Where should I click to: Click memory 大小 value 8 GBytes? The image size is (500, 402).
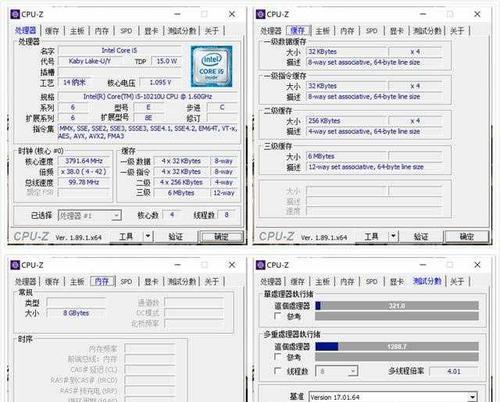click(76, 313)
